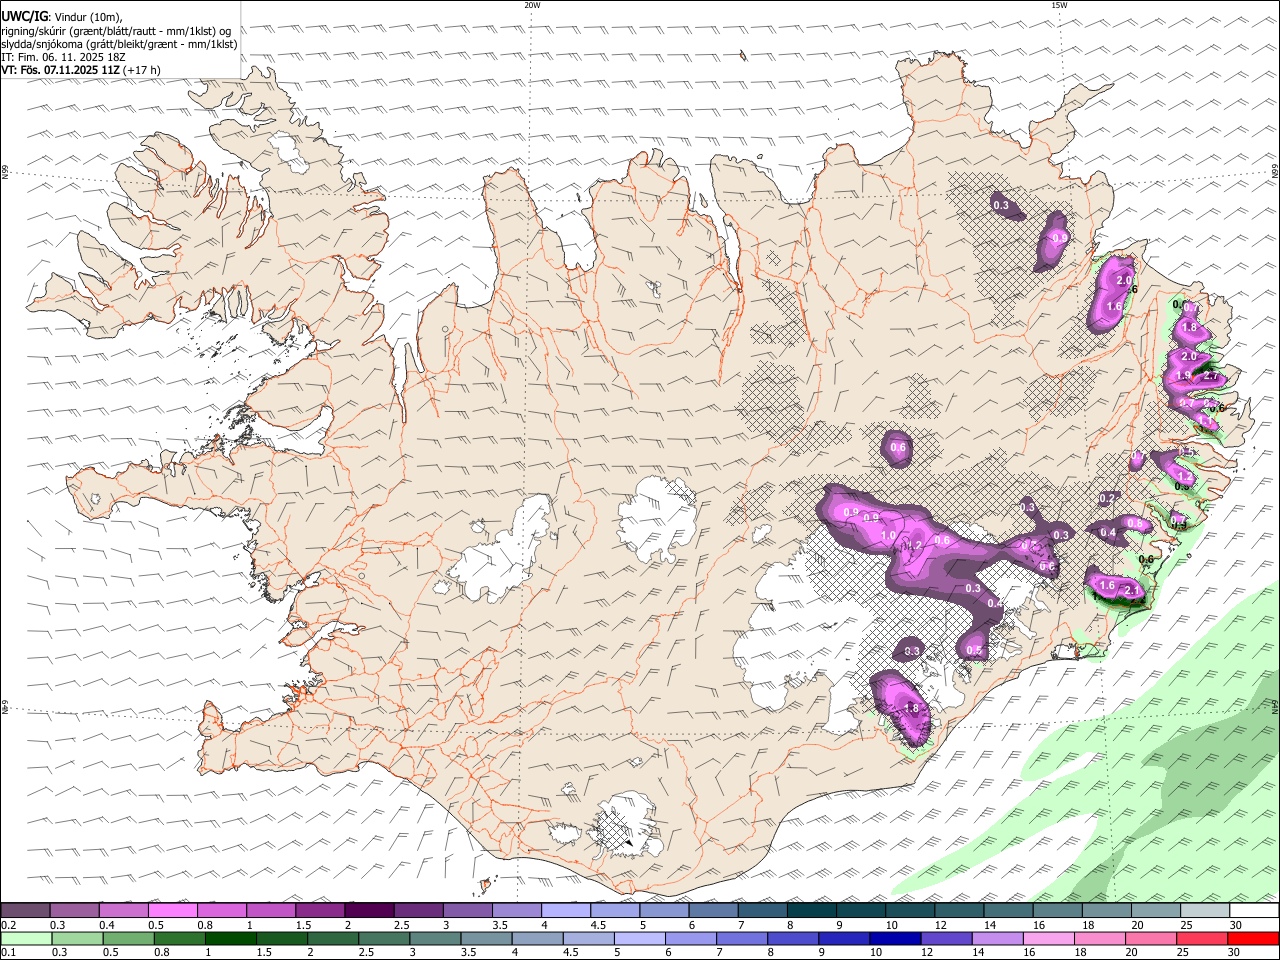The height and width of the screenshot is (960, 1280).
Task: Click the bright red 30 lower legend swatch
Action: pyautogui.click(x=1252, y=938)
